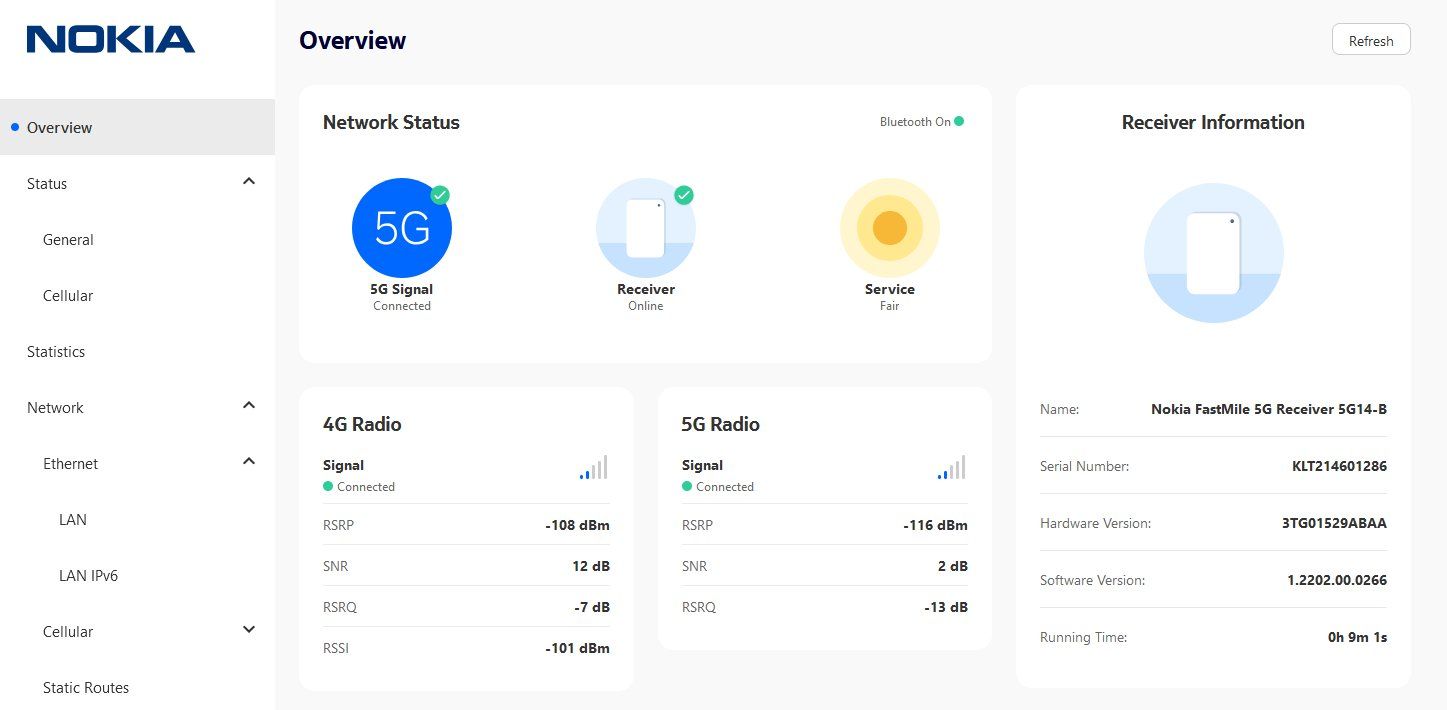The height and width of the screenshot is (710, 1447).
Task: Click the 5G Radio card heading
Action: tap(721, 424)
